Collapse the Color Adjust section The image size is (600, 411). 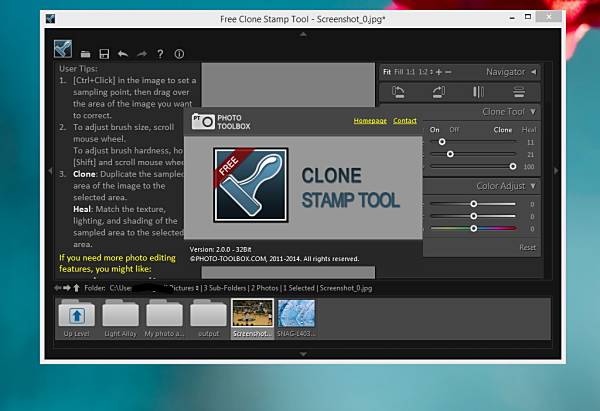click(533, 186)
